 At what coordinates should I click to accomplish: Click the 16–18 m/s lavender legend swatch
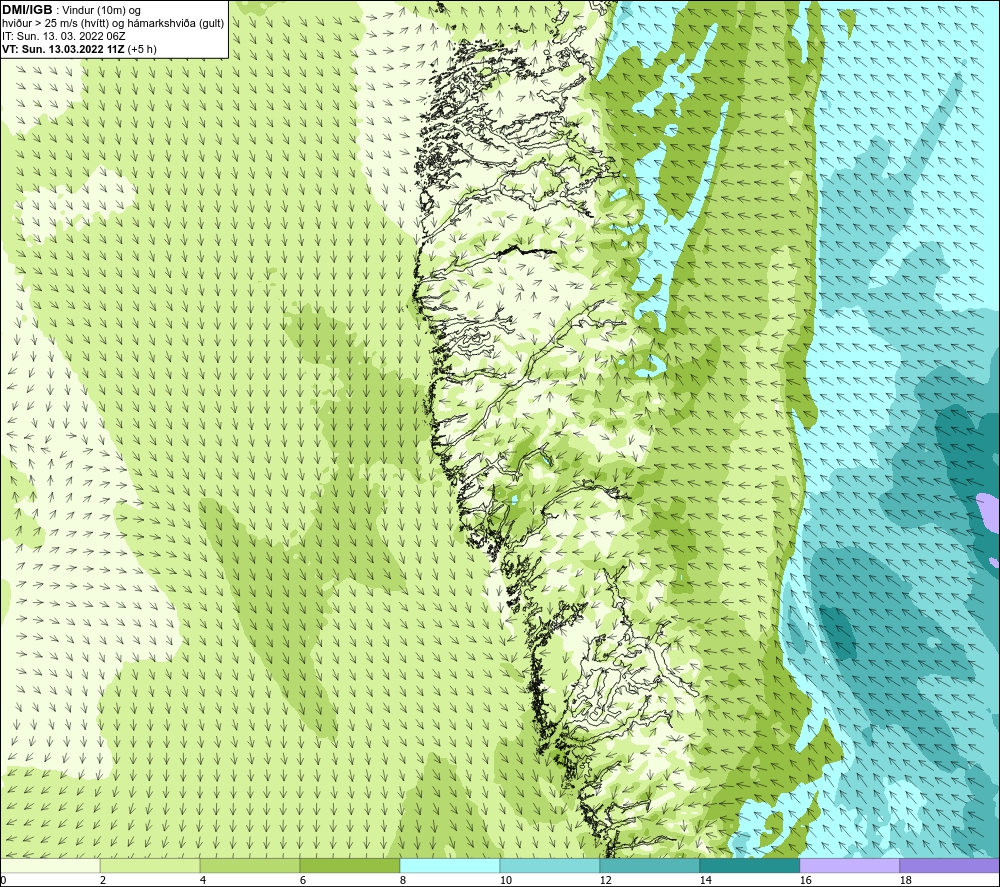coord(849,865)
